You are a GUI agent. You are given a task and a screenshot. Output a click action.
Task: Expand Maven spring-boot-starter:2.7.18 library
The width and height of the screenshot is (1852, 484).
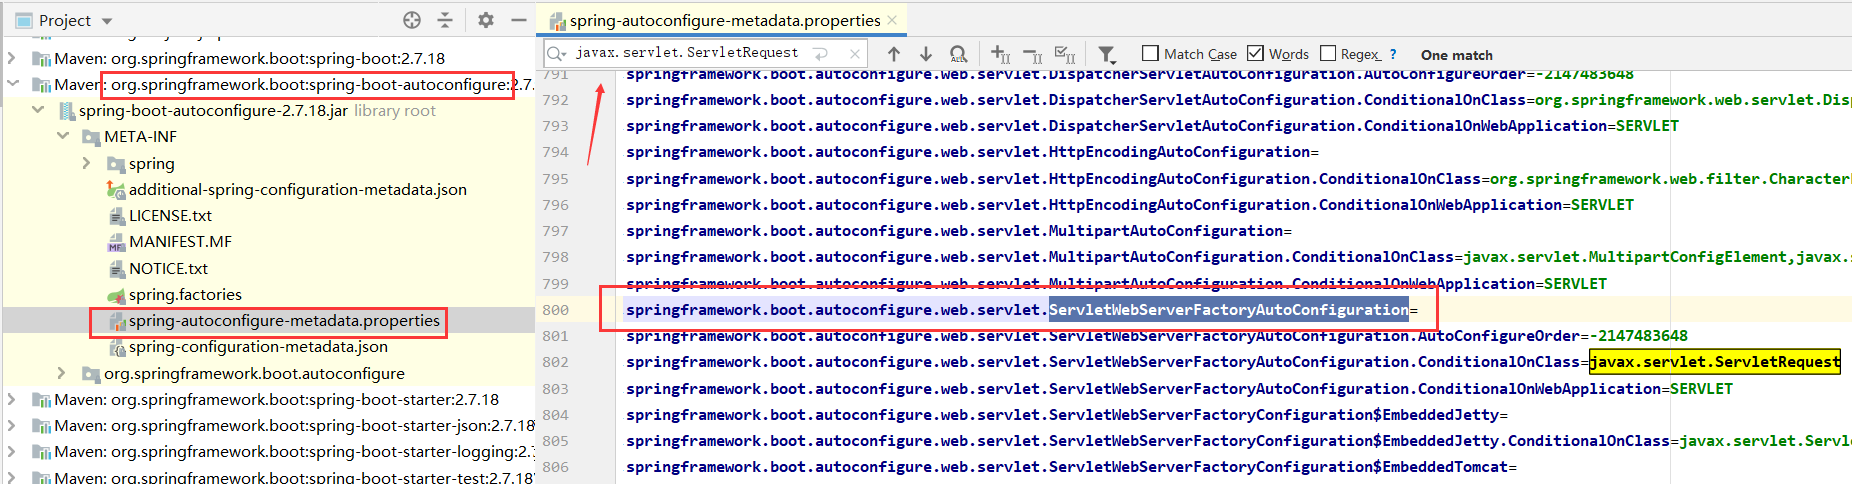click(12, 399)
